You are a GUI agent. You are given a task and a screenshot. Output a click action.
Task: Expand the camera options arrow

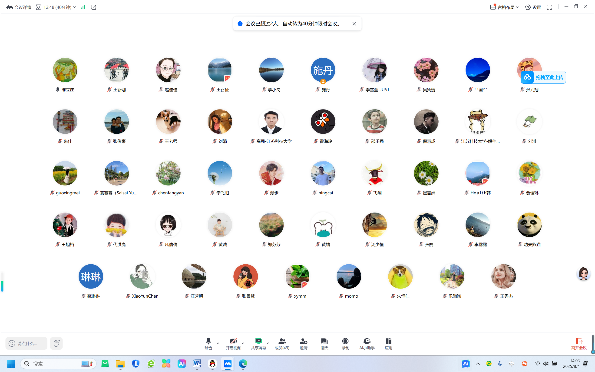tap(243, 343)
